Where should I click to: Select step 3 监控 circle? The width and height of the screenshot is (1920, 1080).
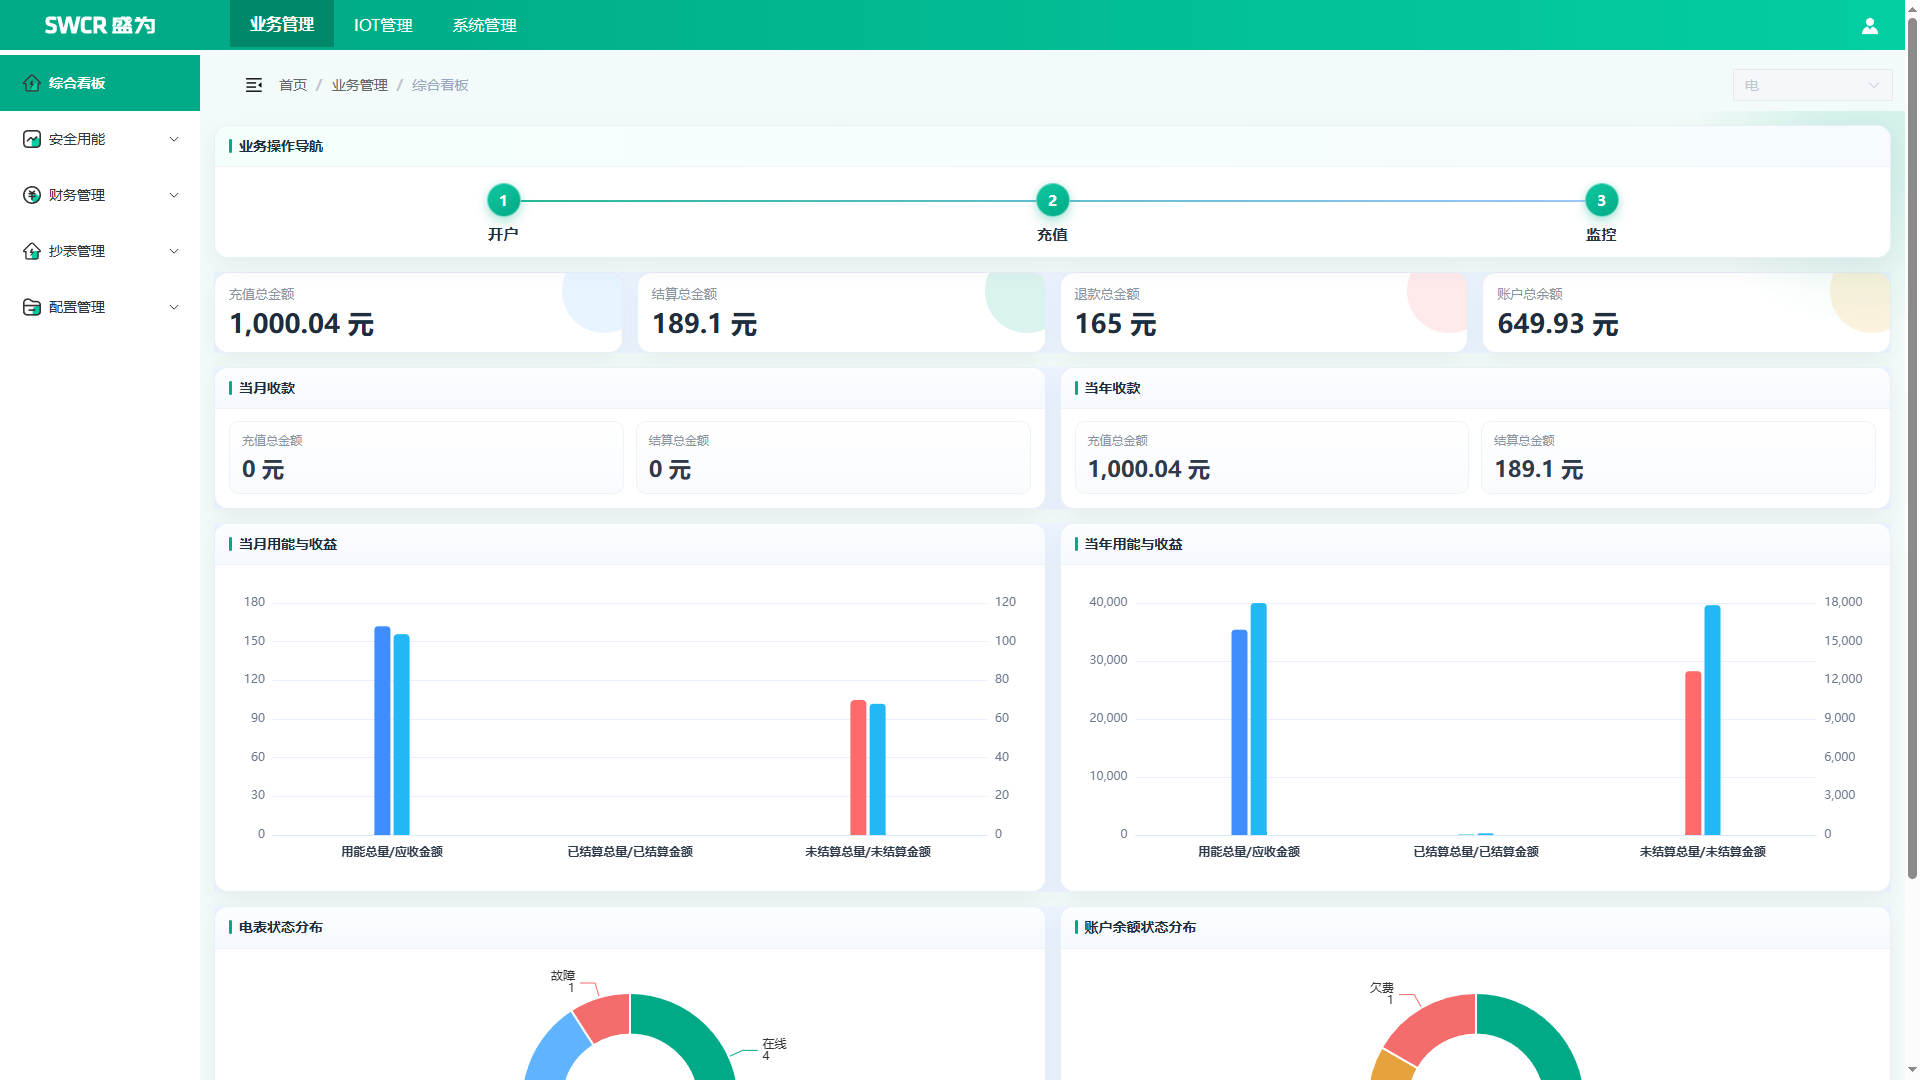(1601, 200)
